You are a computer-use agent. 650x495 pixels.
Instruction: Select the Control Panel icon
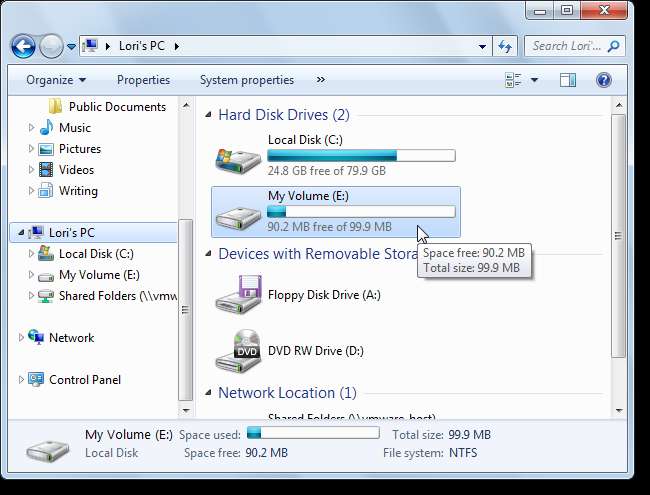tap(36, 379)
